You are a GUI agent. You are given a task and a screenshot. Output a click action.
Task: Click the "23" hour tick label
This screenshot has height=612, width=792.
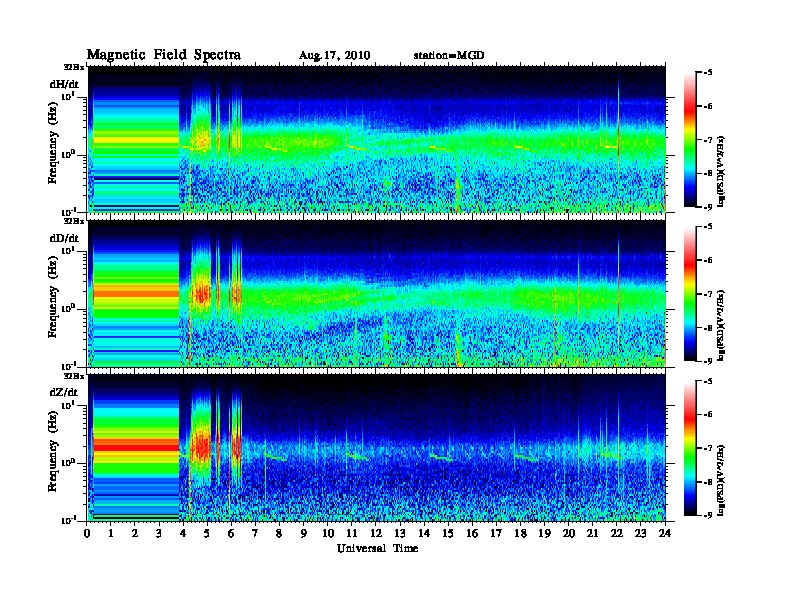point(640,534)
